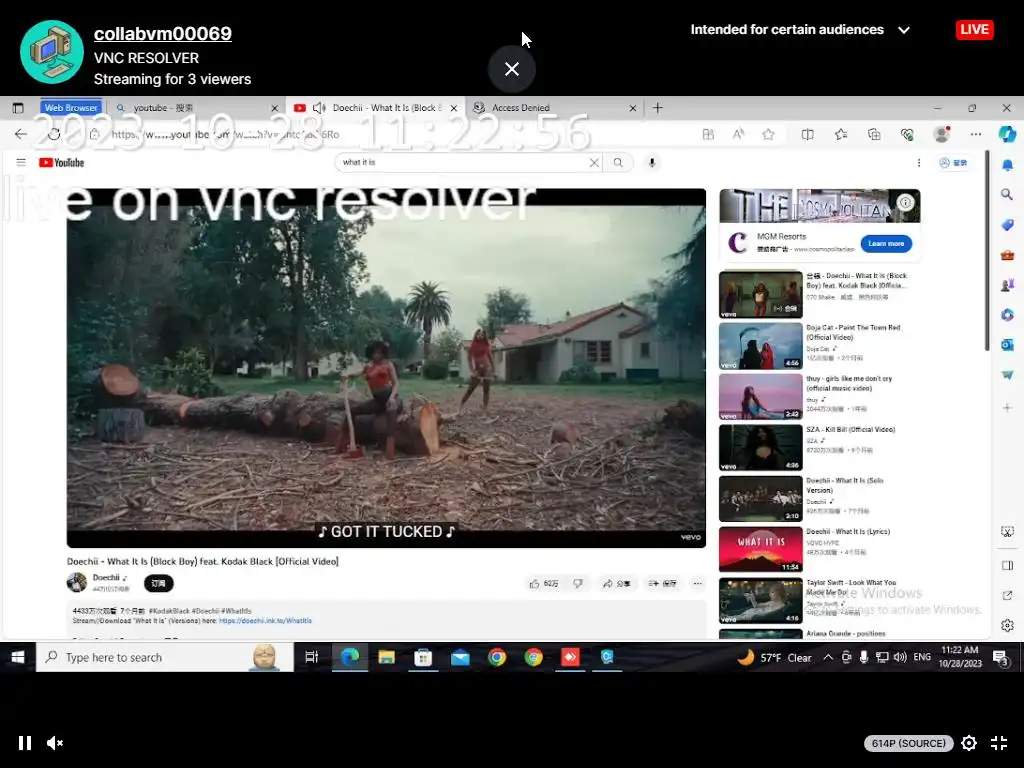
Task: Click the main video player
Action: pyautogui.click(x=386, y=368)
